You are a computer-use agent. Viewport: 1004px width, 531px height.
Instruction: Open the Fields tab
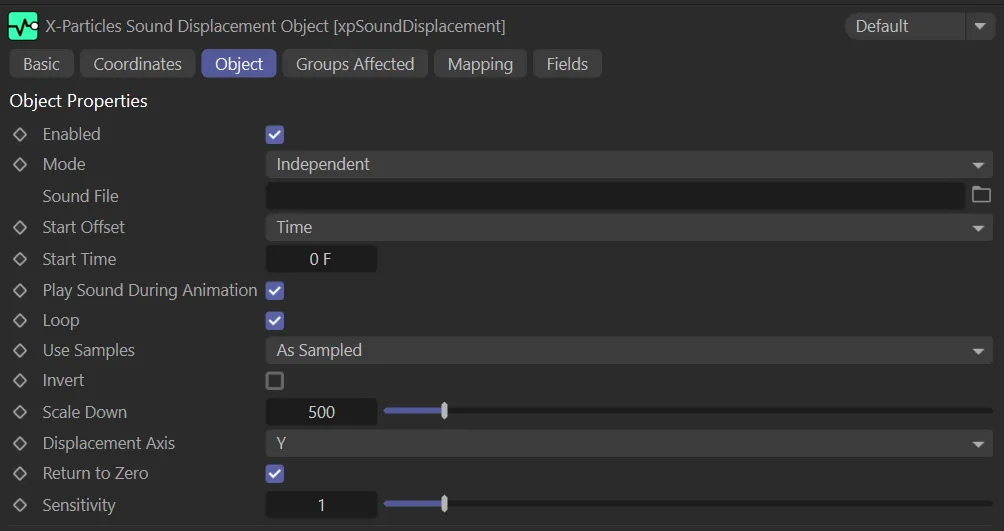coord(567,64)
